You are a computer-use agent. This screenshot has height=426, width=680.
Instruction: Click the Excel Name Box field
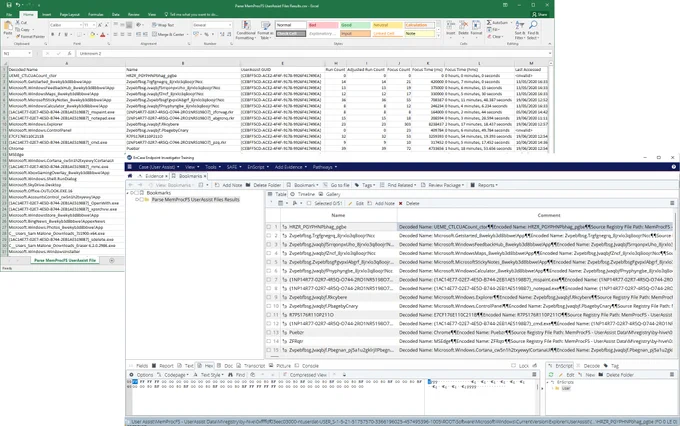click(x=16, y=53)
